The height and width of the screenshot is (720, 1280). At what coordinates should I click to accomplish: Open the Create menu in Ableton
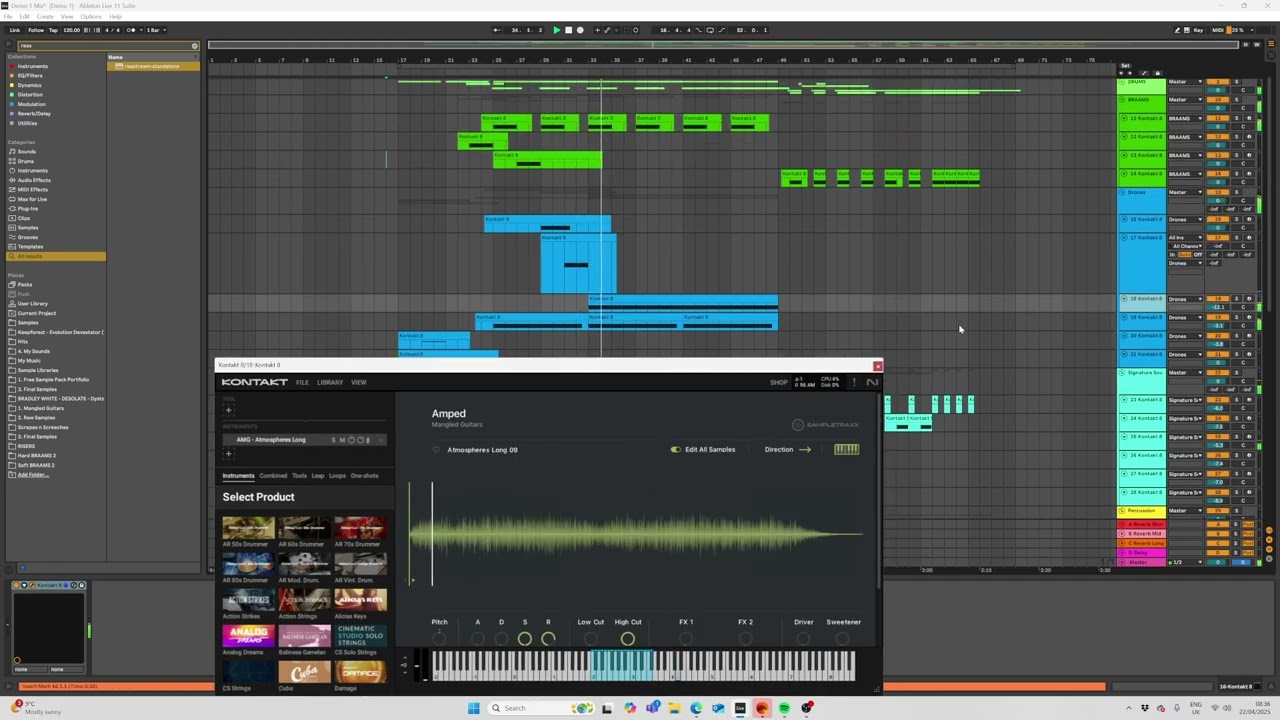click(45, 17)
